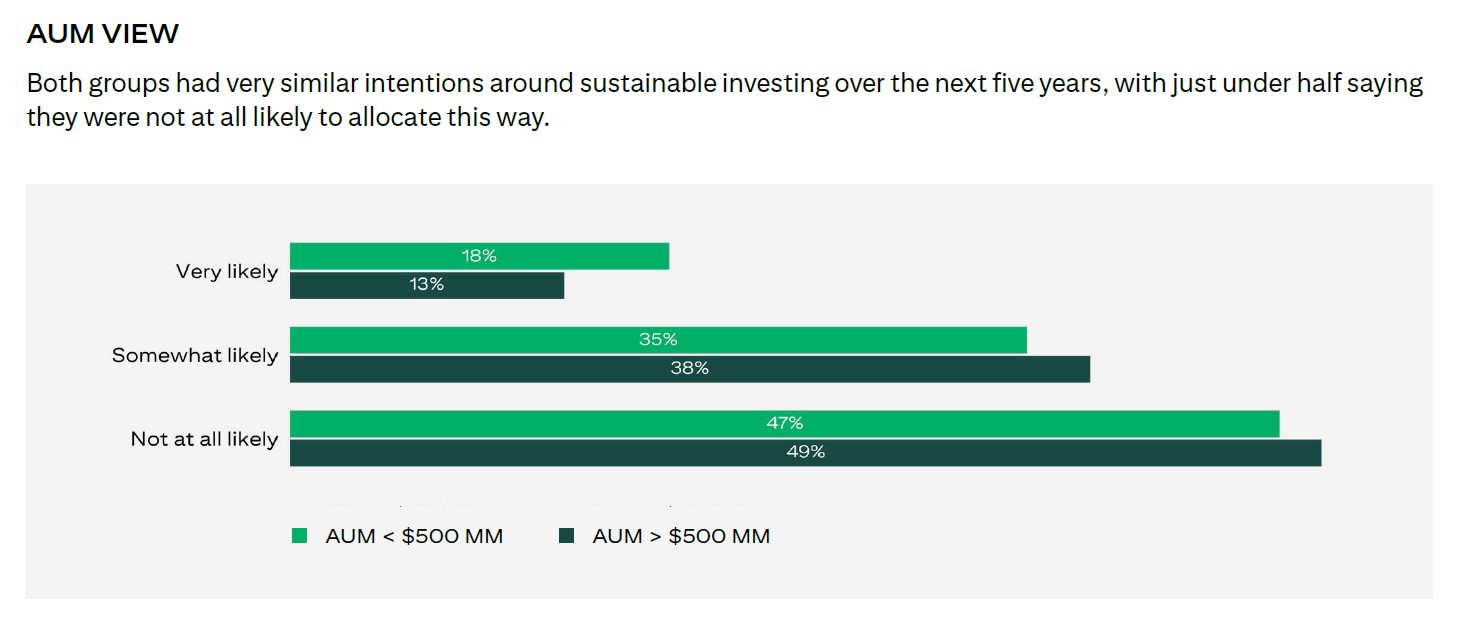
Task: Click the '47%' data label text
Action: coord(785,423)
